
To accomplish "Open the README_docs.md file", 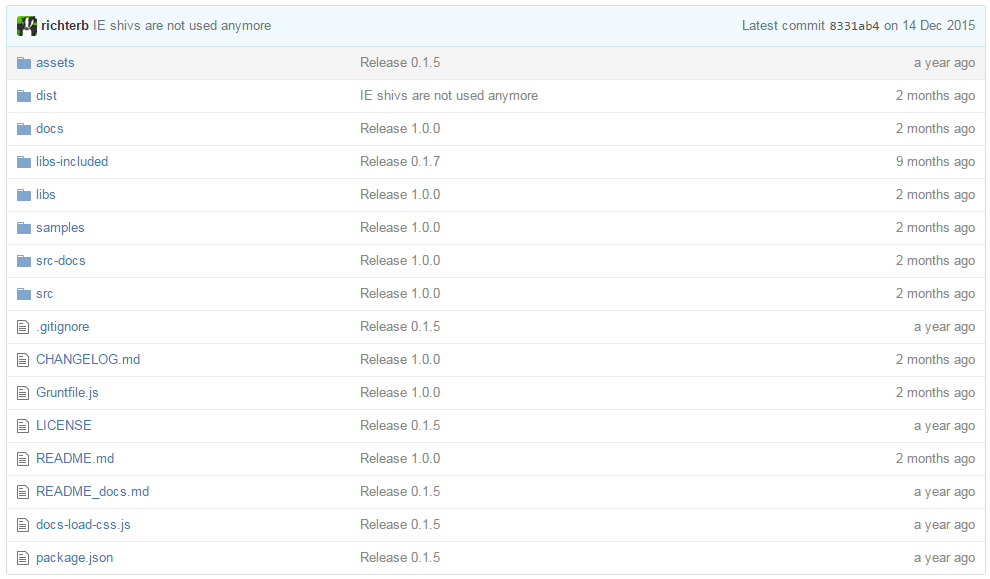I will 92,491.
